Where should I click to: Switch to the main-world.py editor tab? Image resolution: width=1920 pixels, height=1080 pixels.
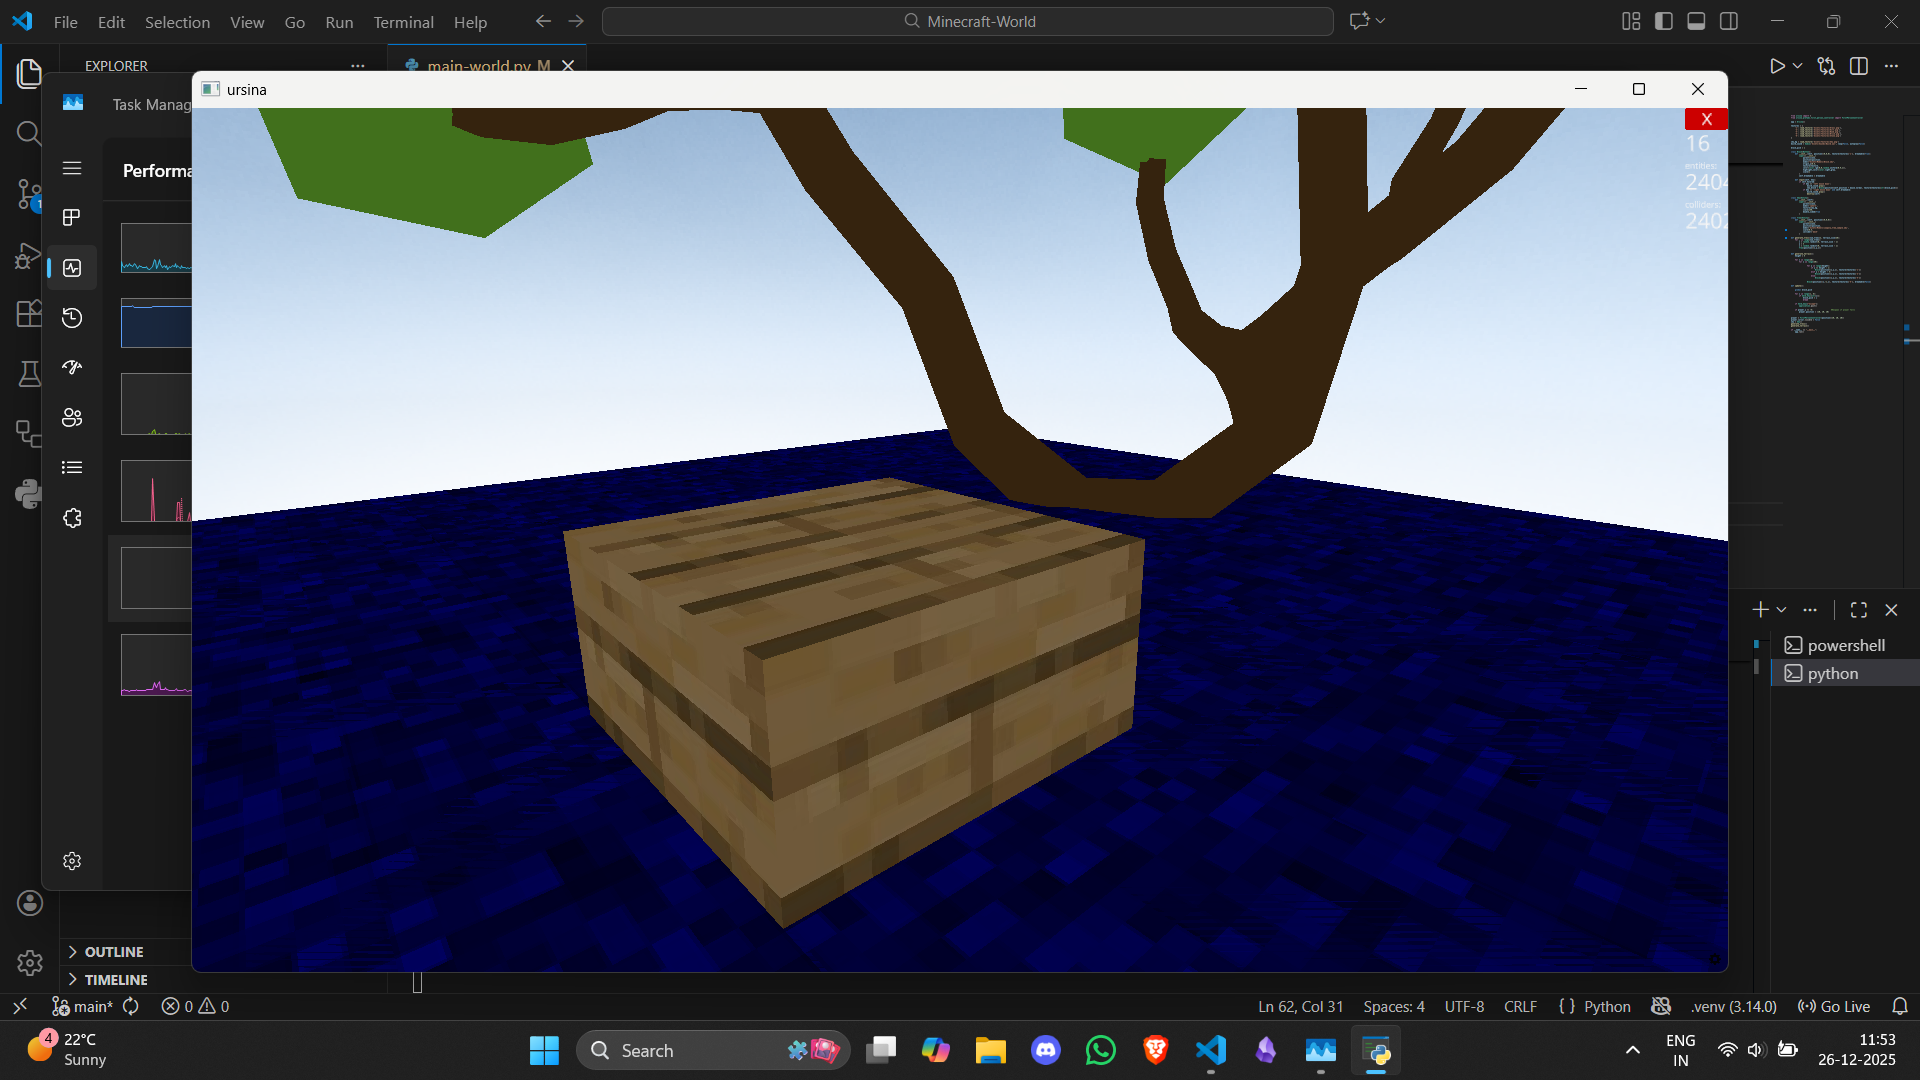480,66
